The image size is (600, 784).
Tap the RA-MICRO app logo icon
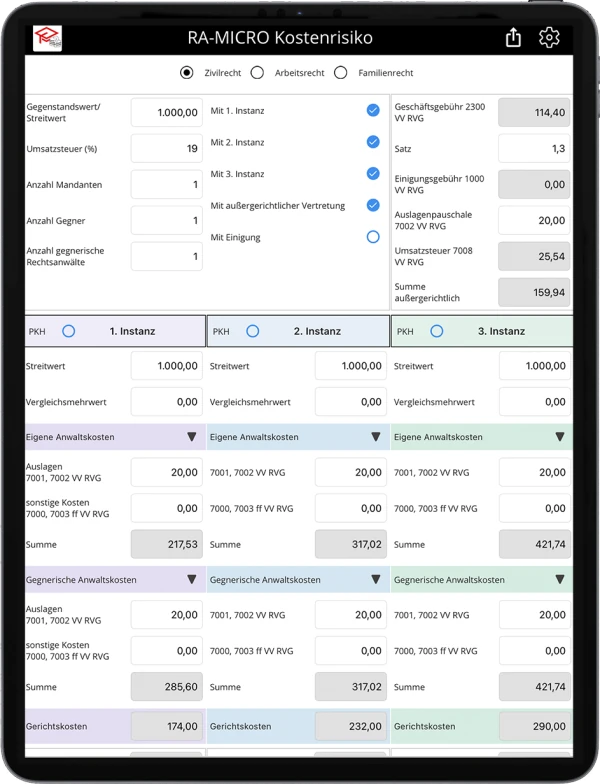click(x=48, y=38)
